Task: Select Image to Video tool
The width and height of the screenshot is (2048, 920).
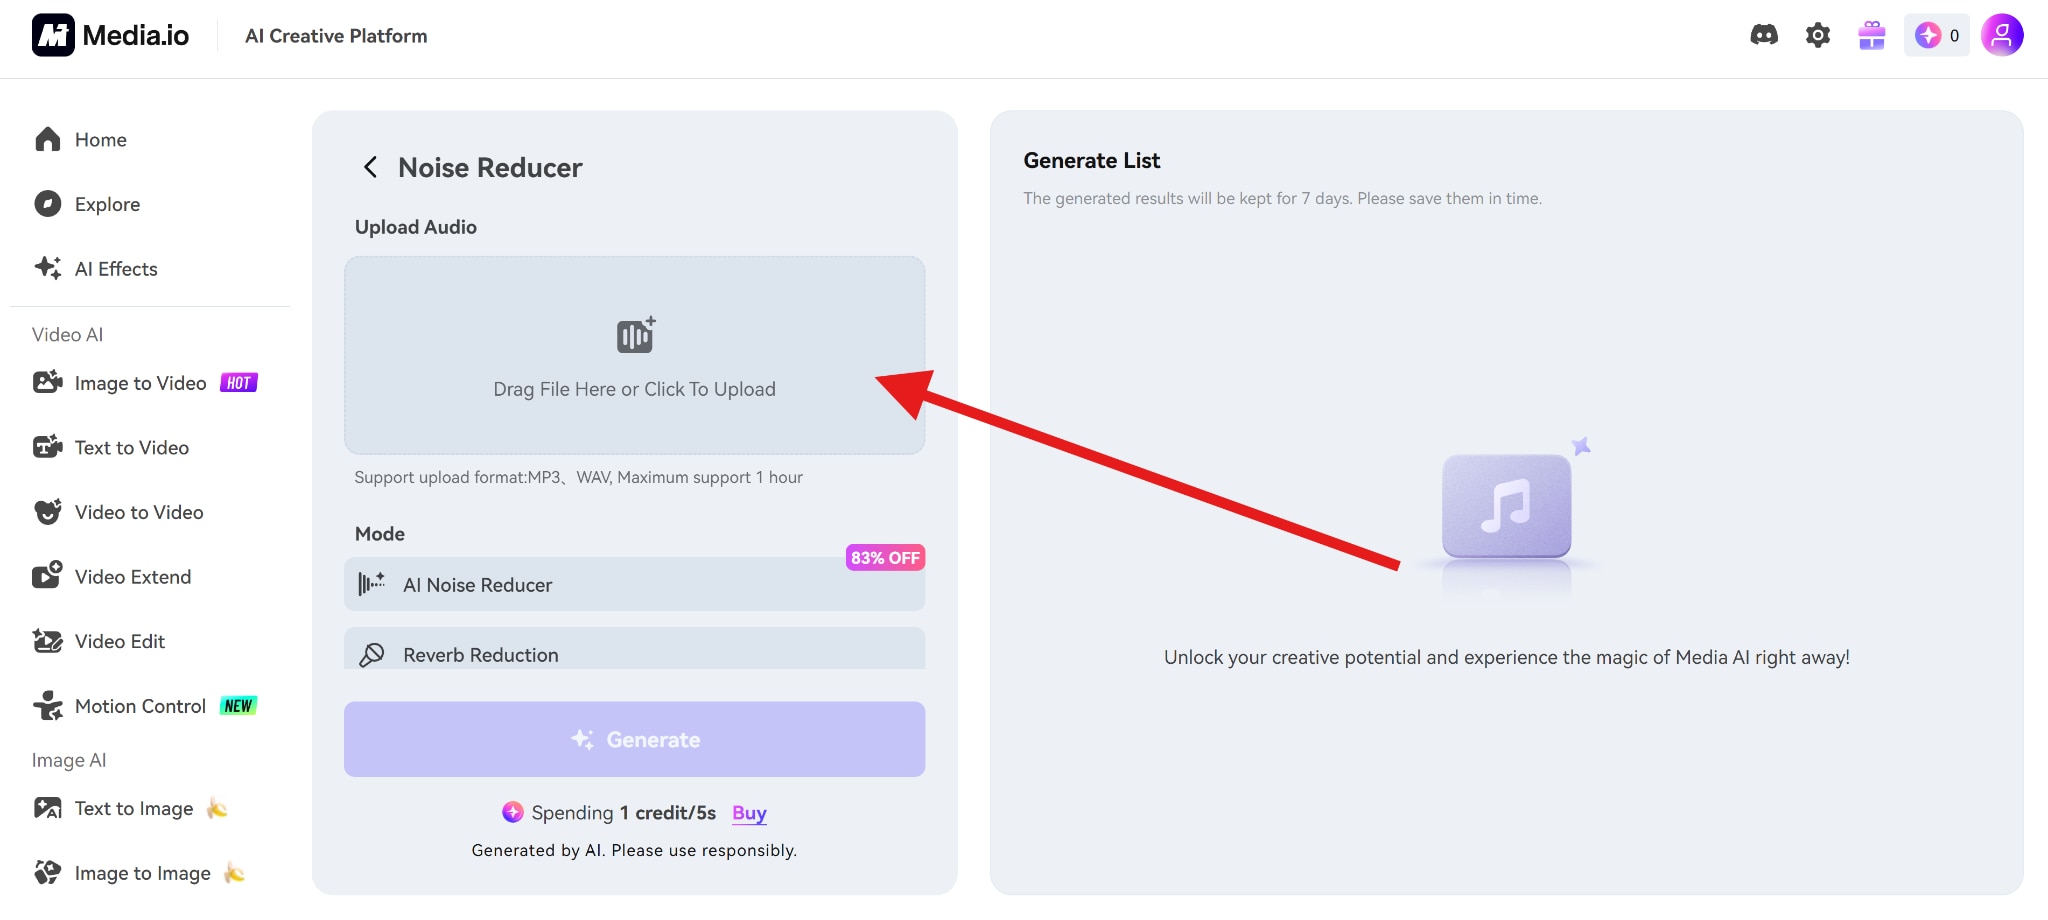Action: 140,383
